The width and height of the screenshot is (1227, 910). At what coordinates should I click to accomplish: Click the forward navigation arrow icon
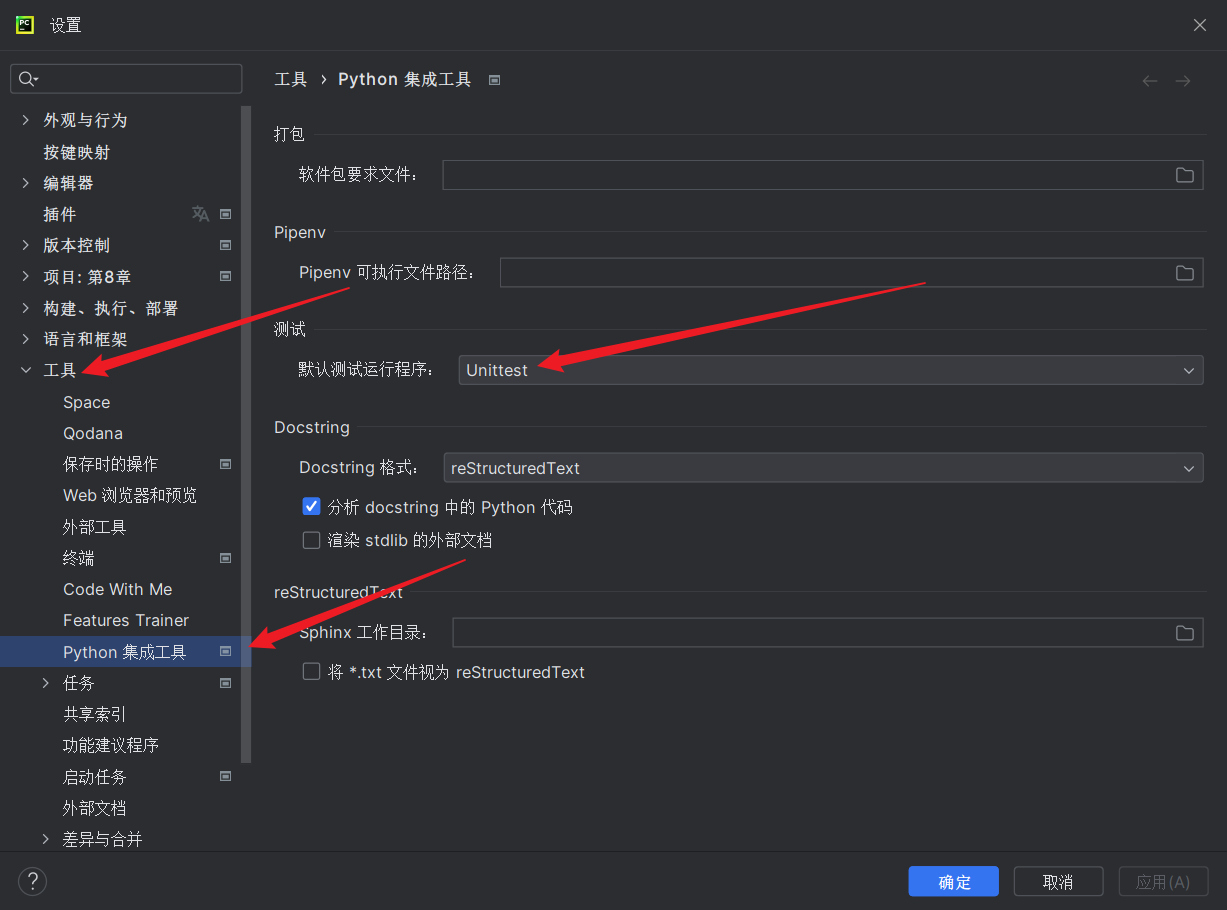point(1183,81)
